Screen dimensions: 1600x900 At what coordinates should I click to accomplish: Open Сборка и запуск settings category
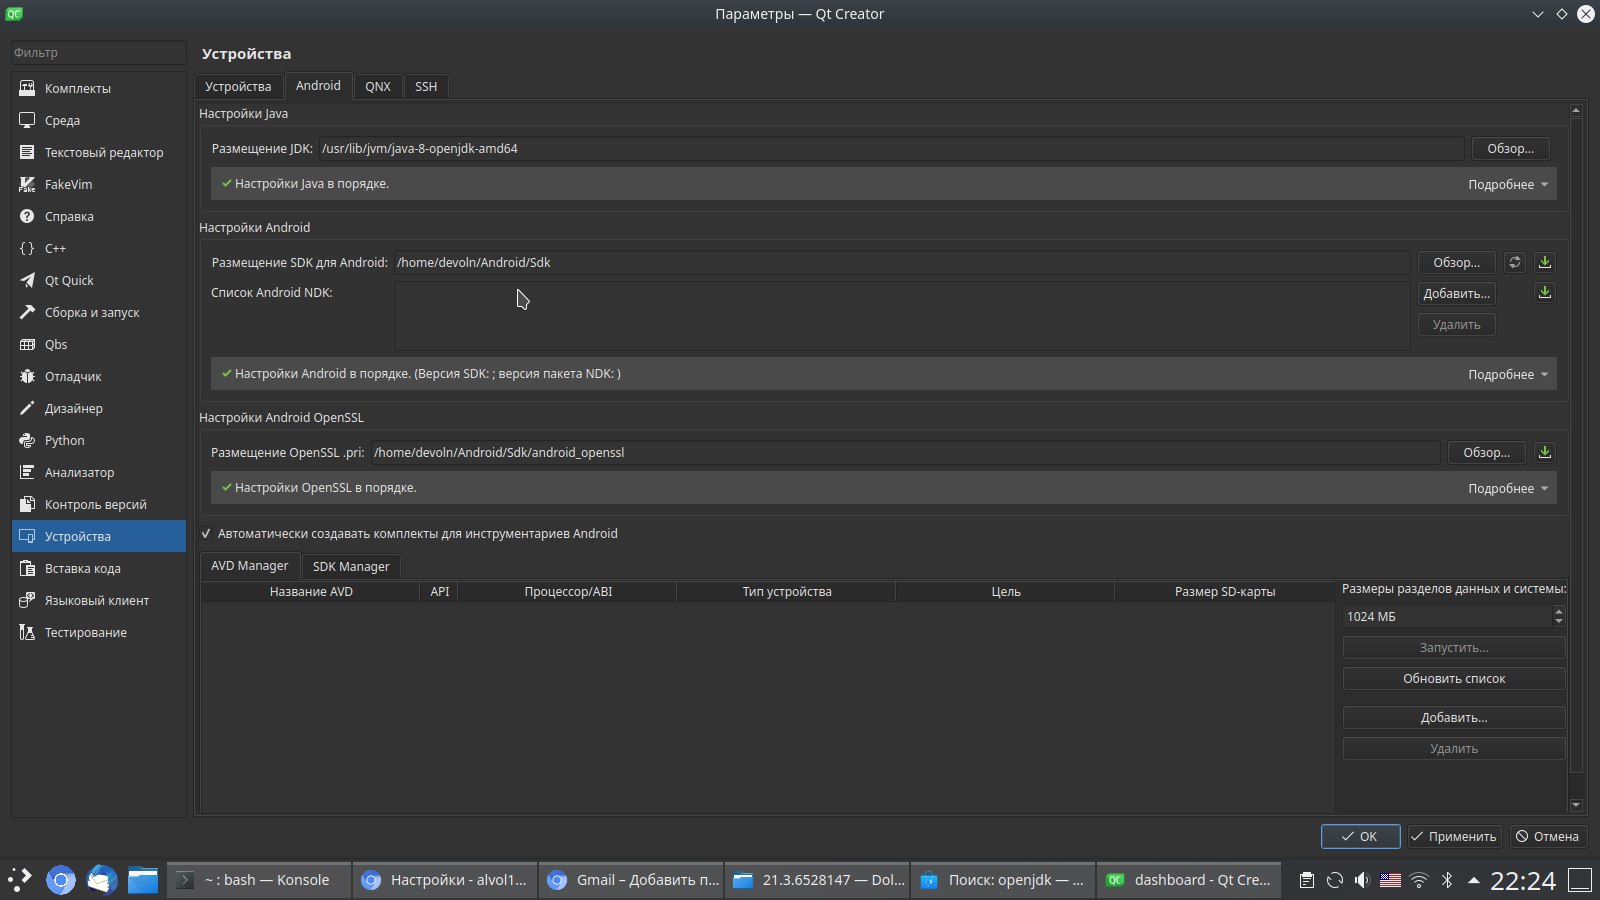click(x=99, y=312)
